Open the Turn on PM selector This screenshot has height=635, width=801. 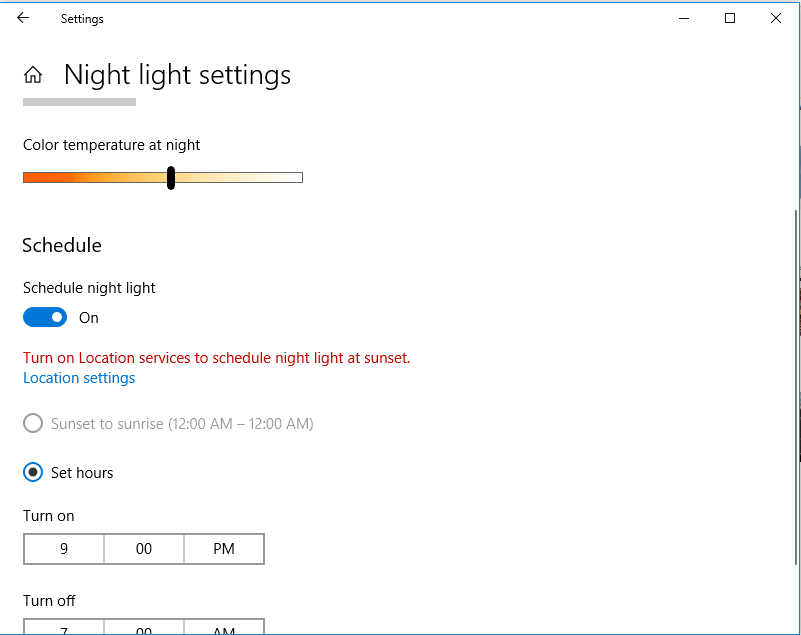224,549
